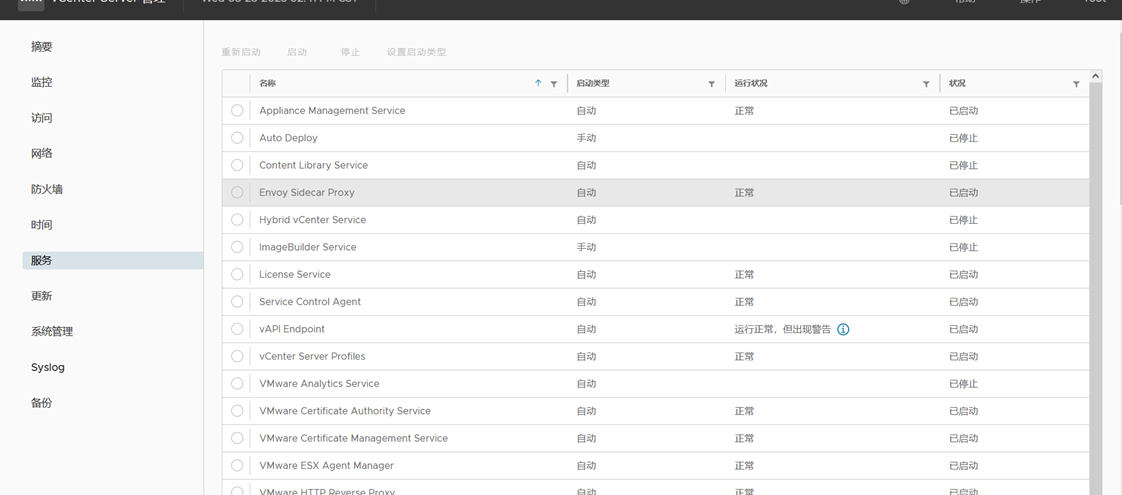Screen dimensions: 1122x495
Task: Open the 备份 sidebar page
Action: point(42,403)
